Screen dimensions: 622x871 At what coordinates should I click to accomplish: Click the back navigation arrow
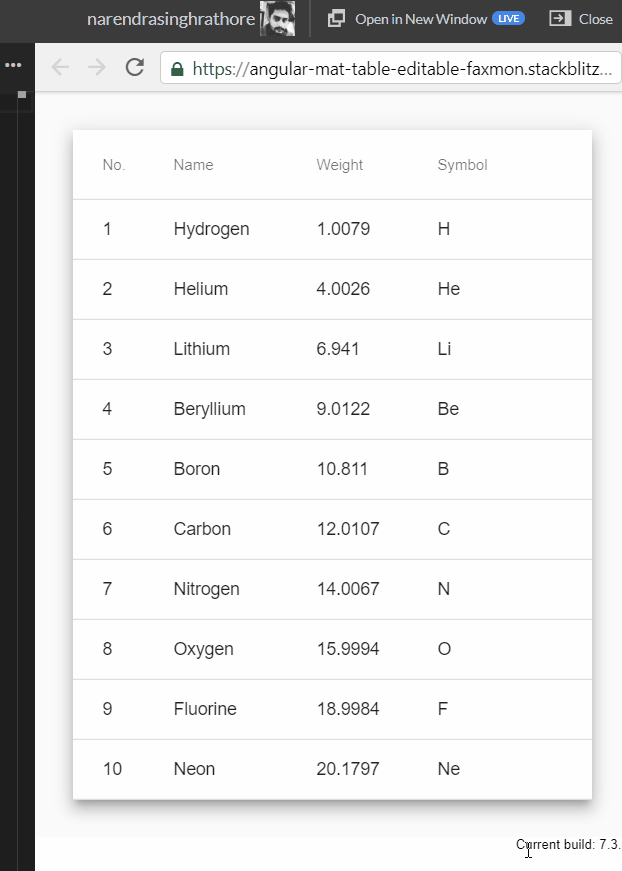coord(60,67)
